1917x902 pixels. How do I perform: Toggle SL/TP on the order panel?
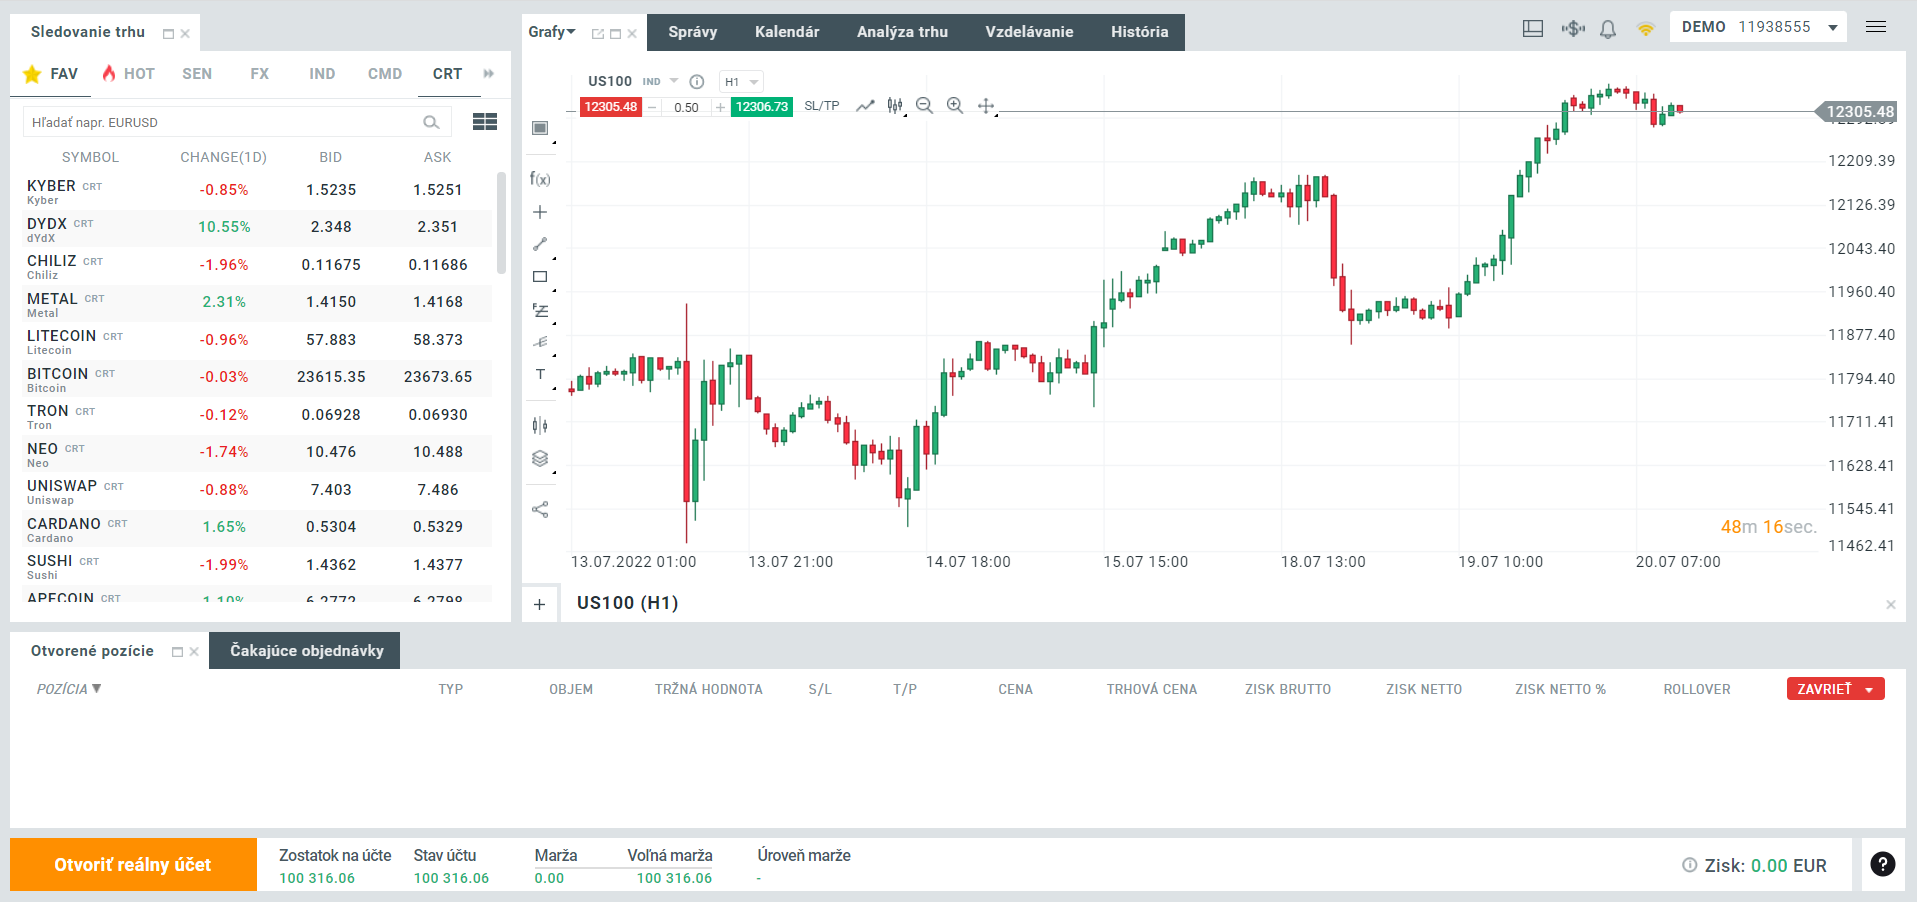click(820, 106)
